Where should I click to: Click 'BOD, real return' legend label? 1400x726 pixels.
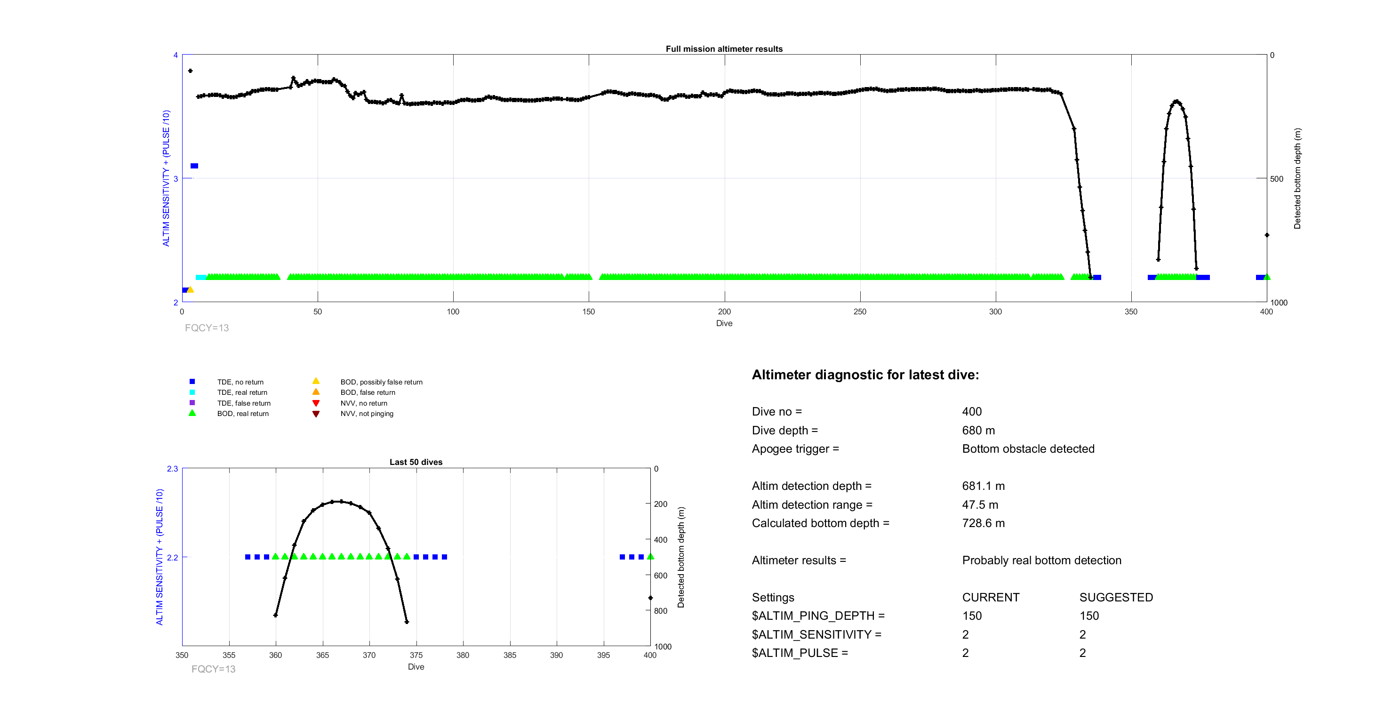243,414
